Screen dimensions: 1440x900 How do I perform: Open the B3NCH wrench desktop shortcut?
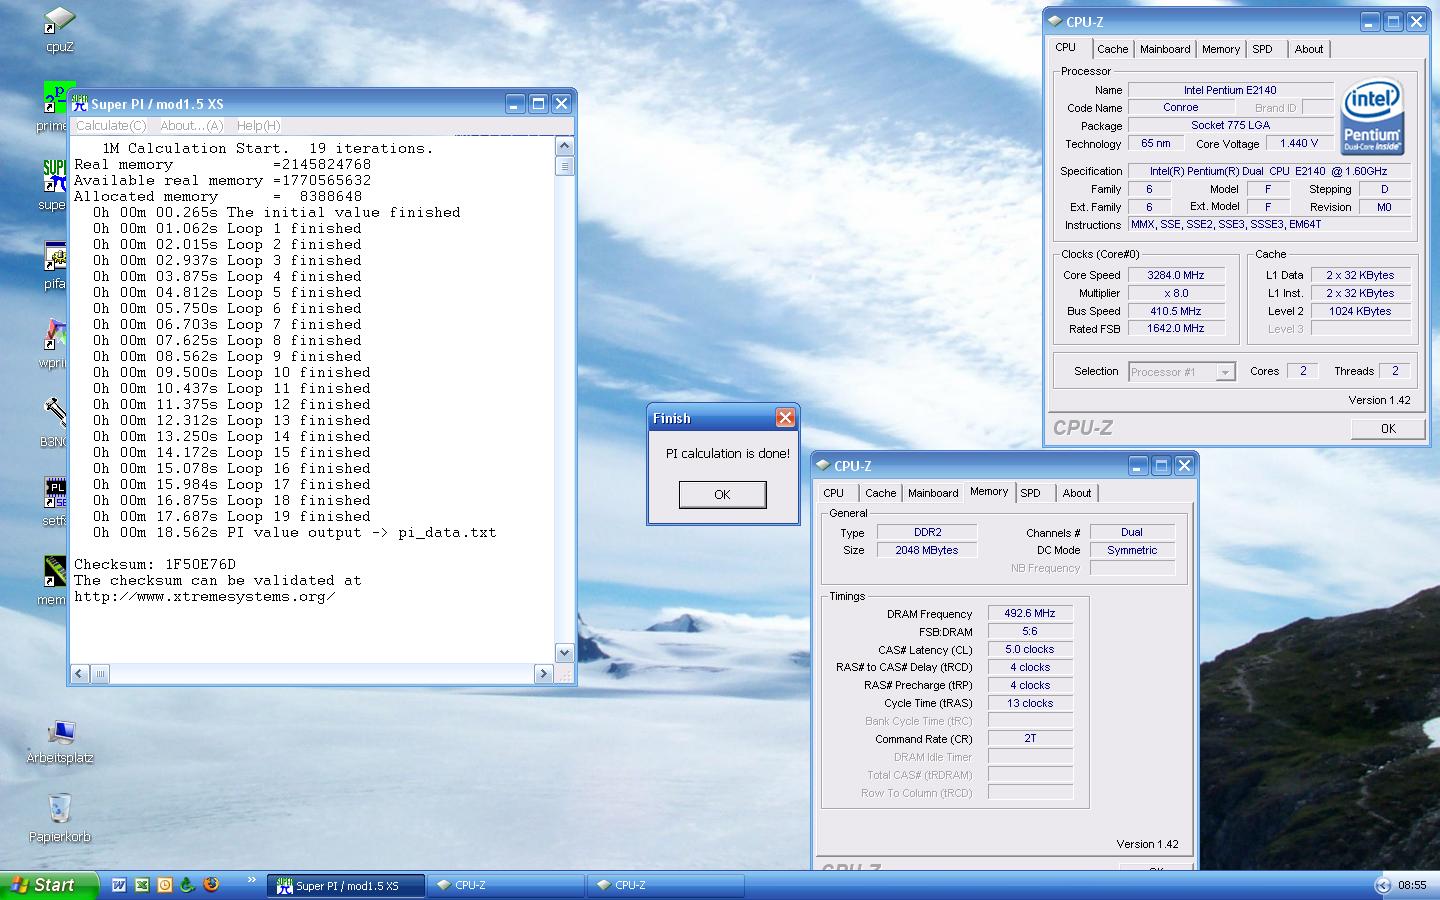[55, 412]
